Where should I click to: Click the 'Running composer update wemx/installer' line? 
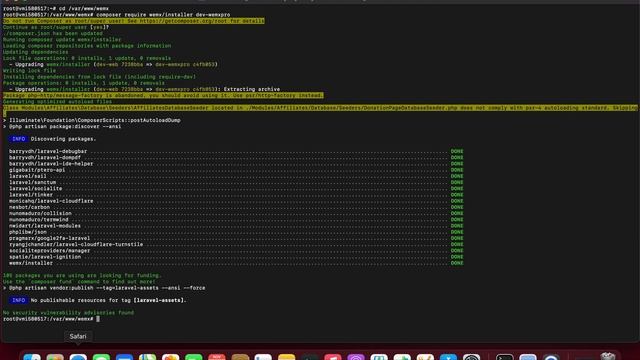62,40
